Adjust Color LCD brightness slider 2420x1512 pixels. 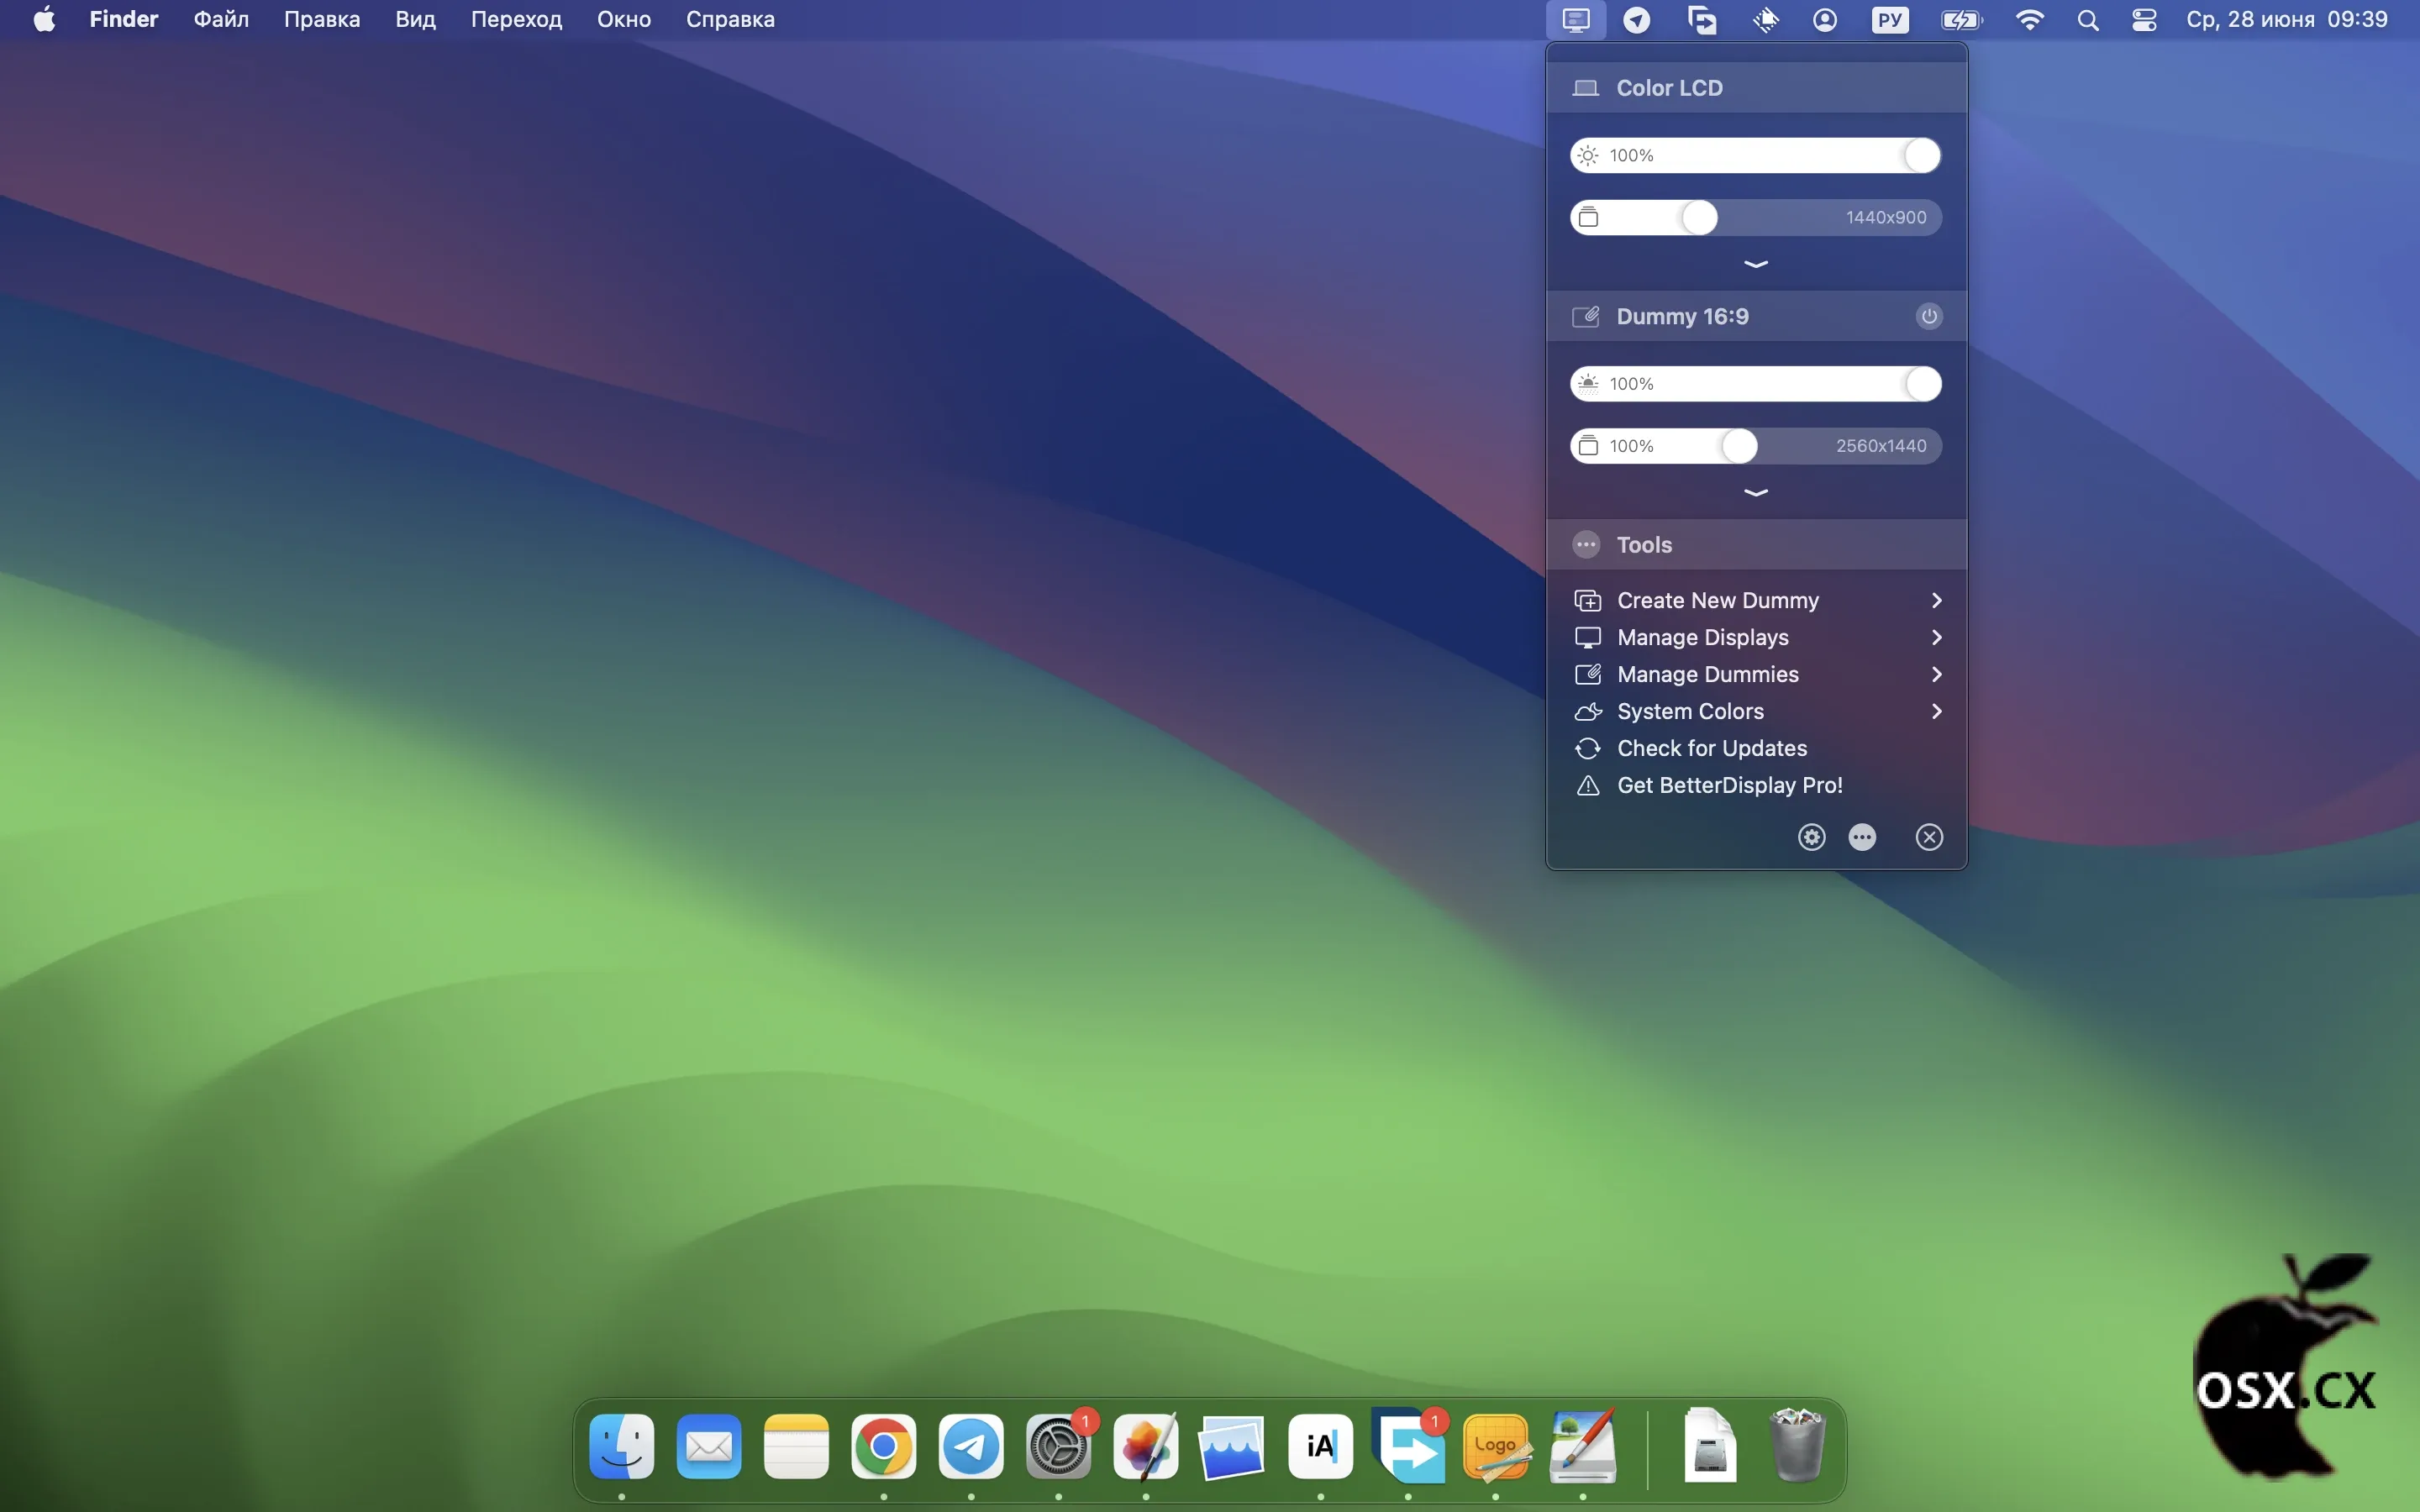pos(1756,156)
